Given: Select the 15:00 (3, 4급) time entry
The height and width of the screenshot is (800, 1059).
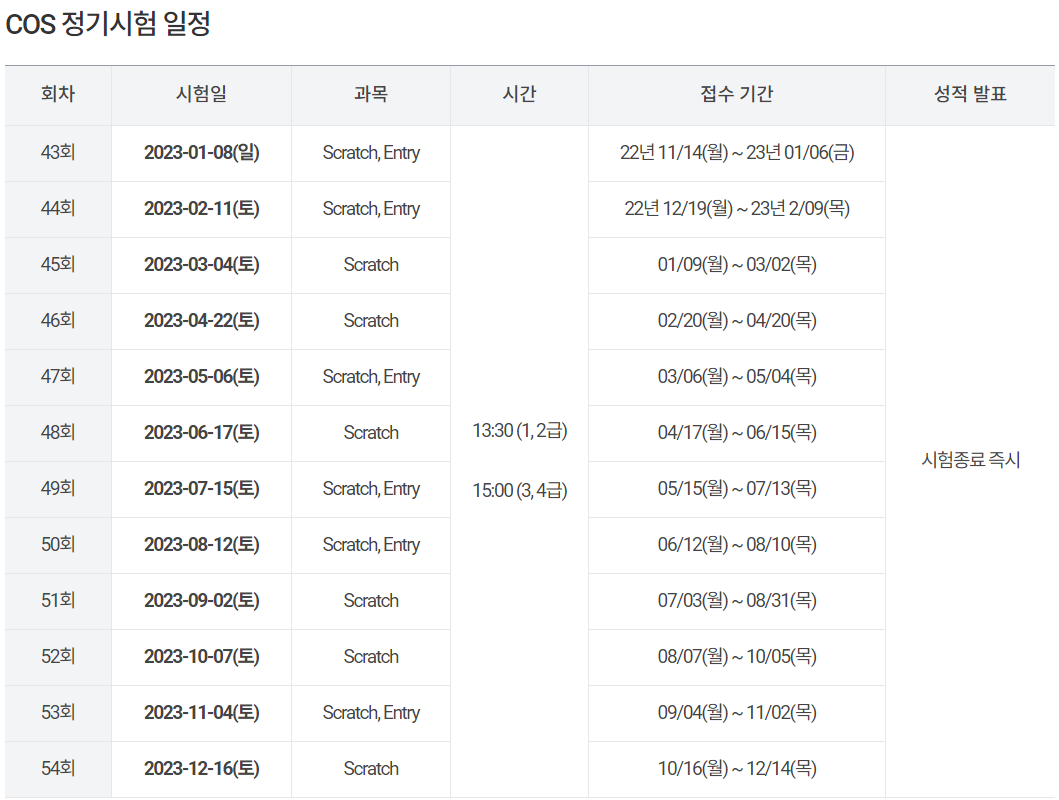Looking at the screenshot, I should point(518,489).
